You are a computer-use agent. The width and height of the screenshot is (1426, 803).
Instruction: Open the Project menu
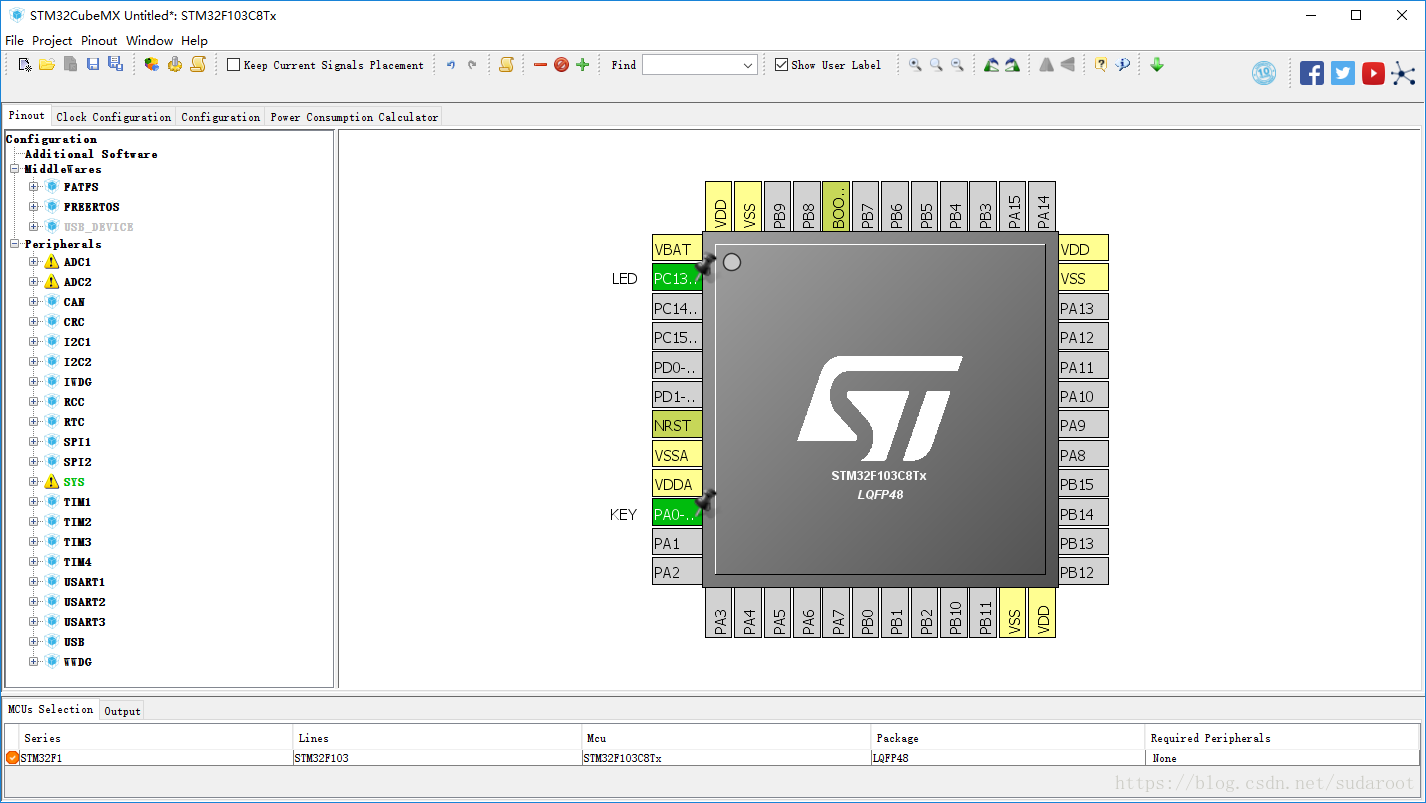click(52, 41)
